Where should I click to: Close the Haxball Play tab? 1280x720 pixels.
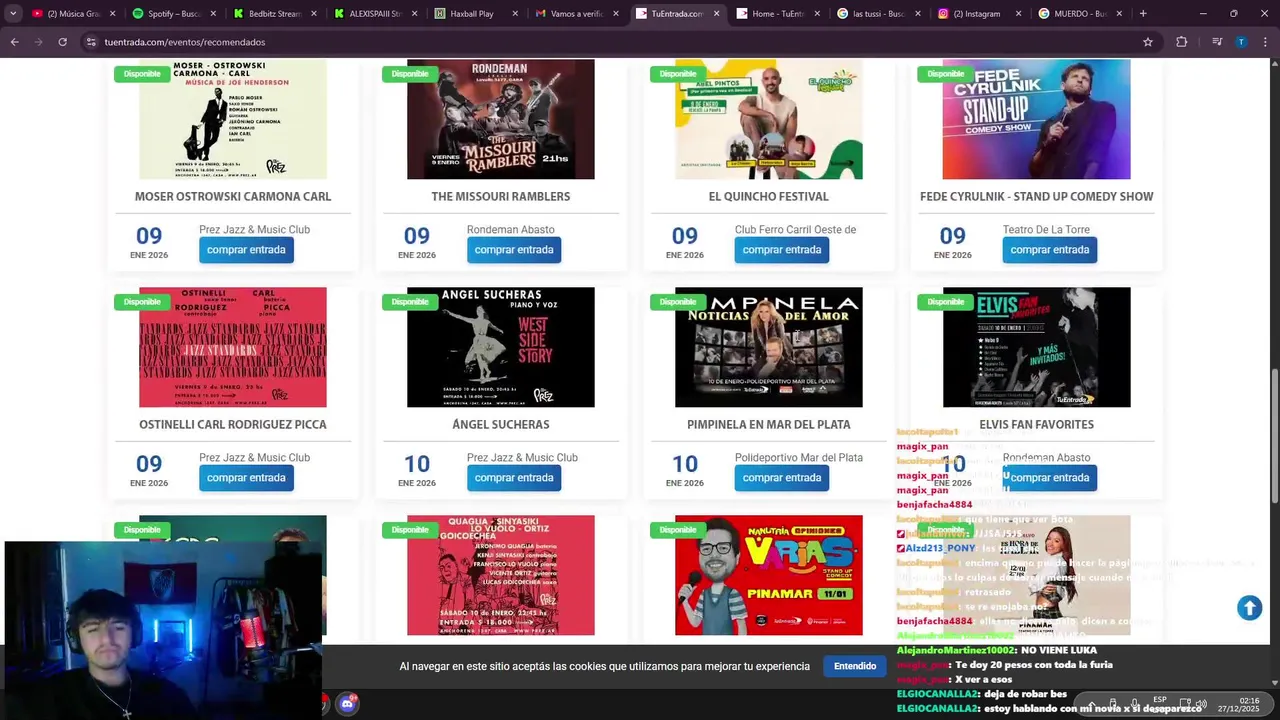[515, 14]
